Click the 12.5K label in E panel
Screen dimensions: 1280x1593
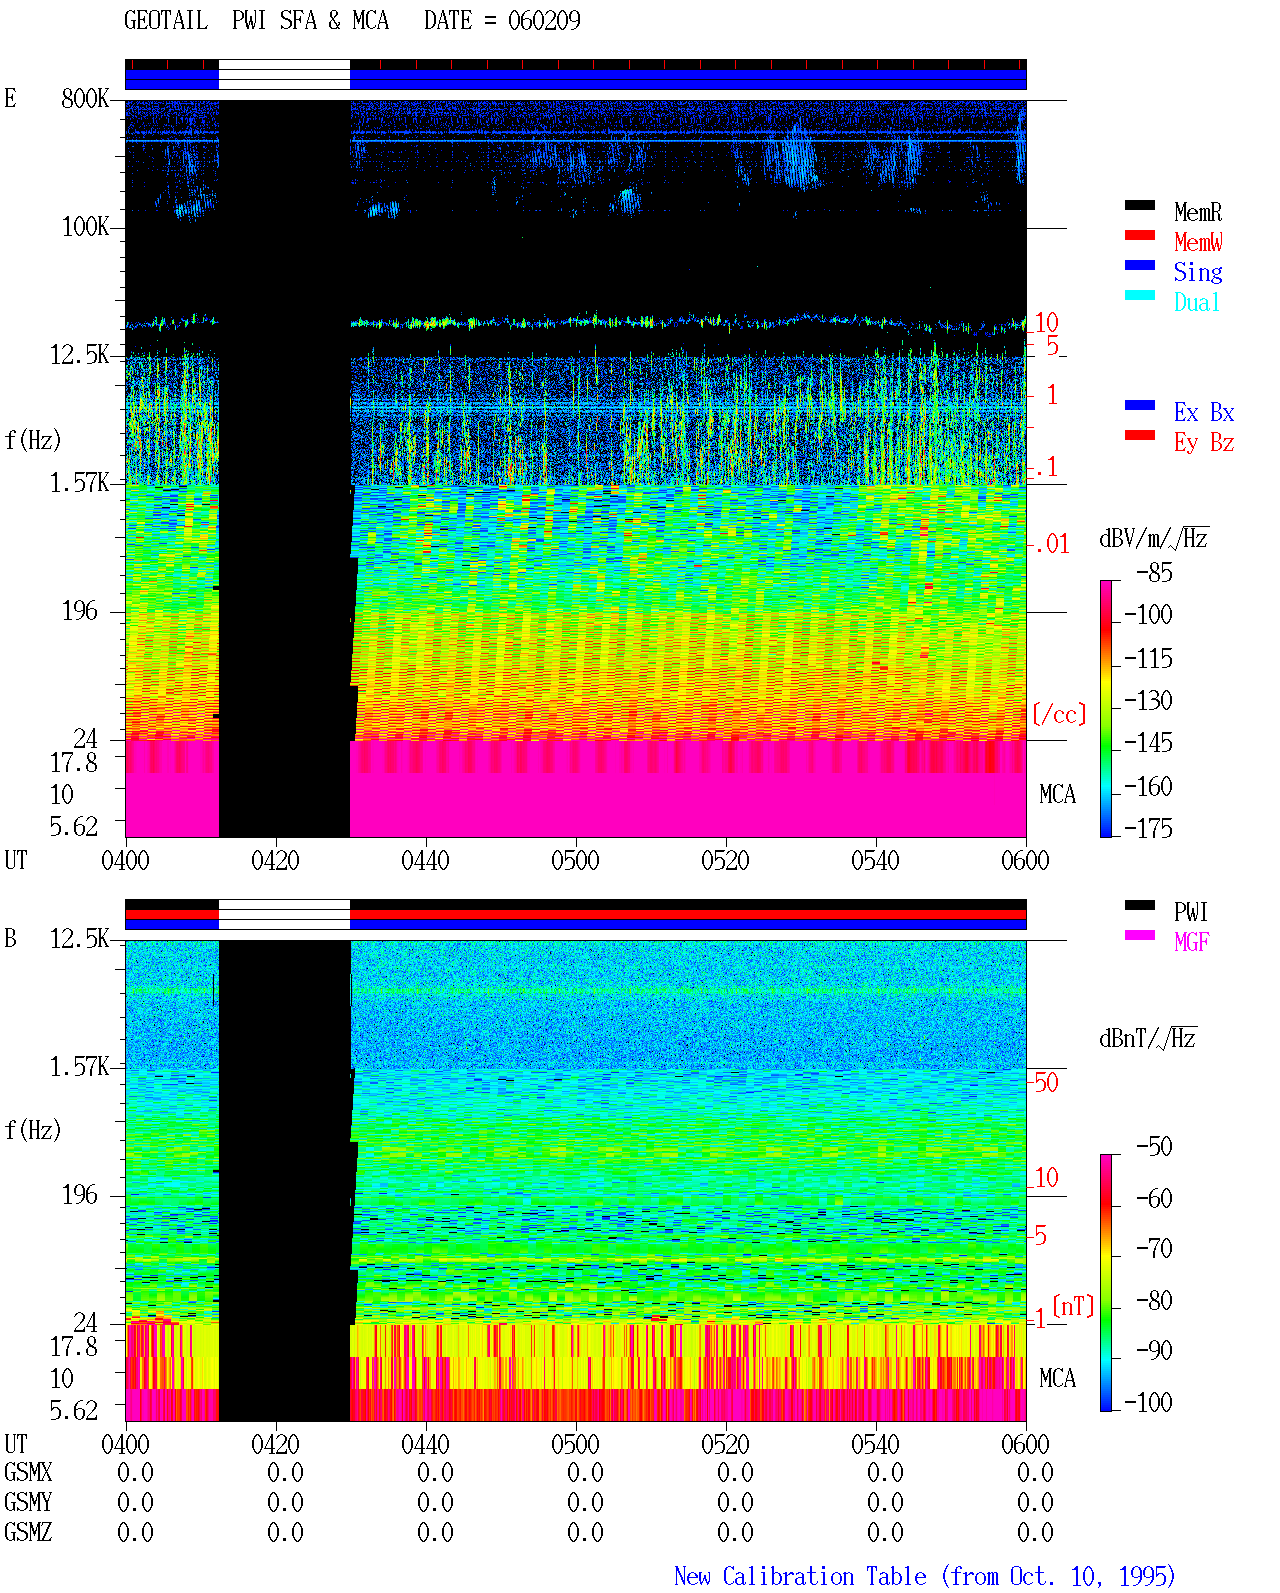[x=80, y=354]
